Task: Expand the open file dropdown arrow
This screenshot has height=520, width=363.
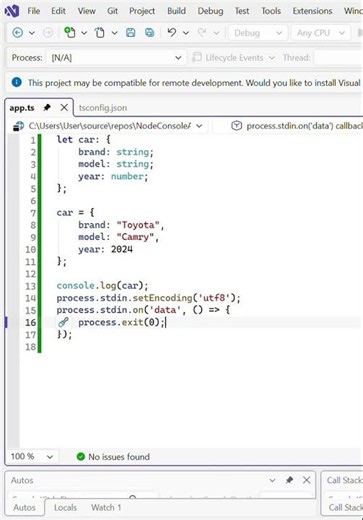Action: pos(114,33)
